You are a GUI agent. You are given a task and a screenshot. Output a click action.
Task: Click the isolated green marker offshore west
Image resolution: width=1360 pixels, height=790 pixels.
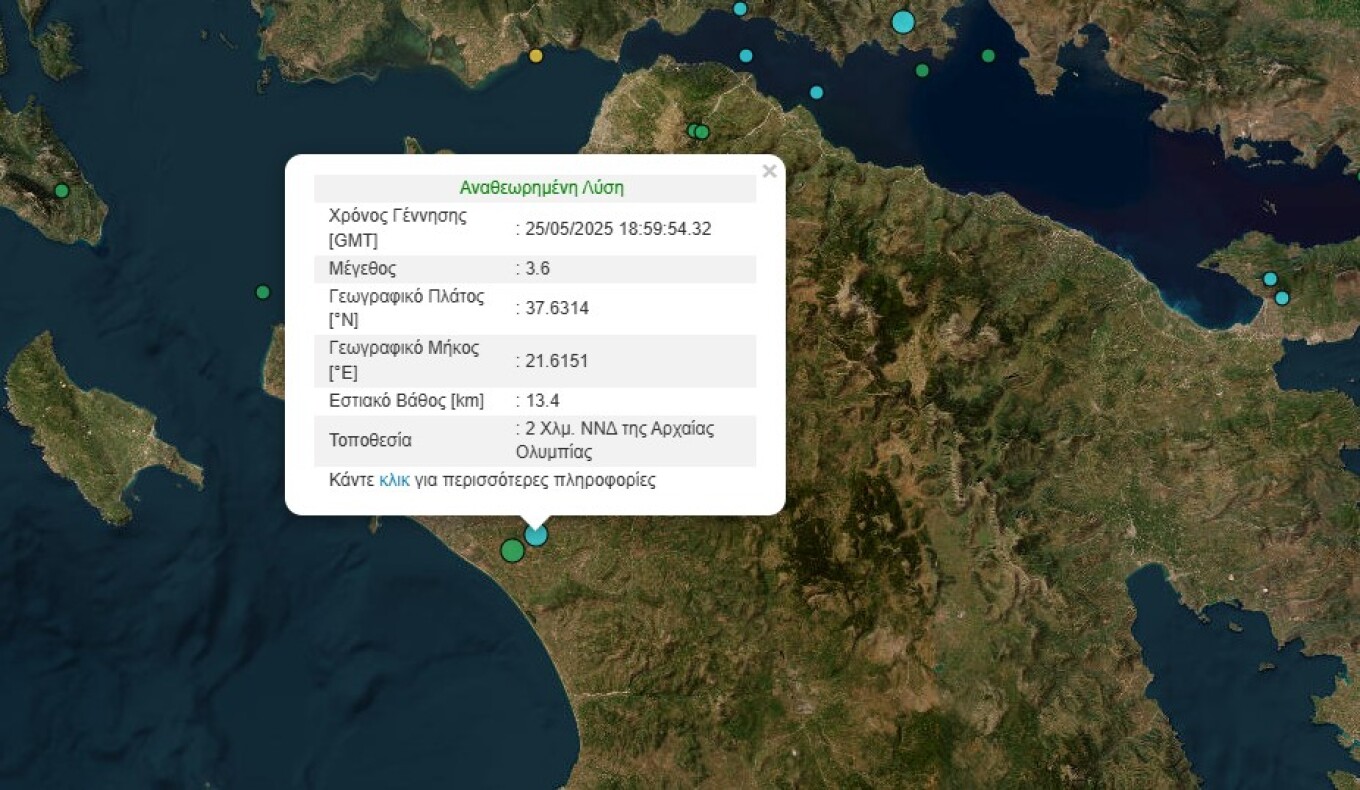(x=262, y=292)
